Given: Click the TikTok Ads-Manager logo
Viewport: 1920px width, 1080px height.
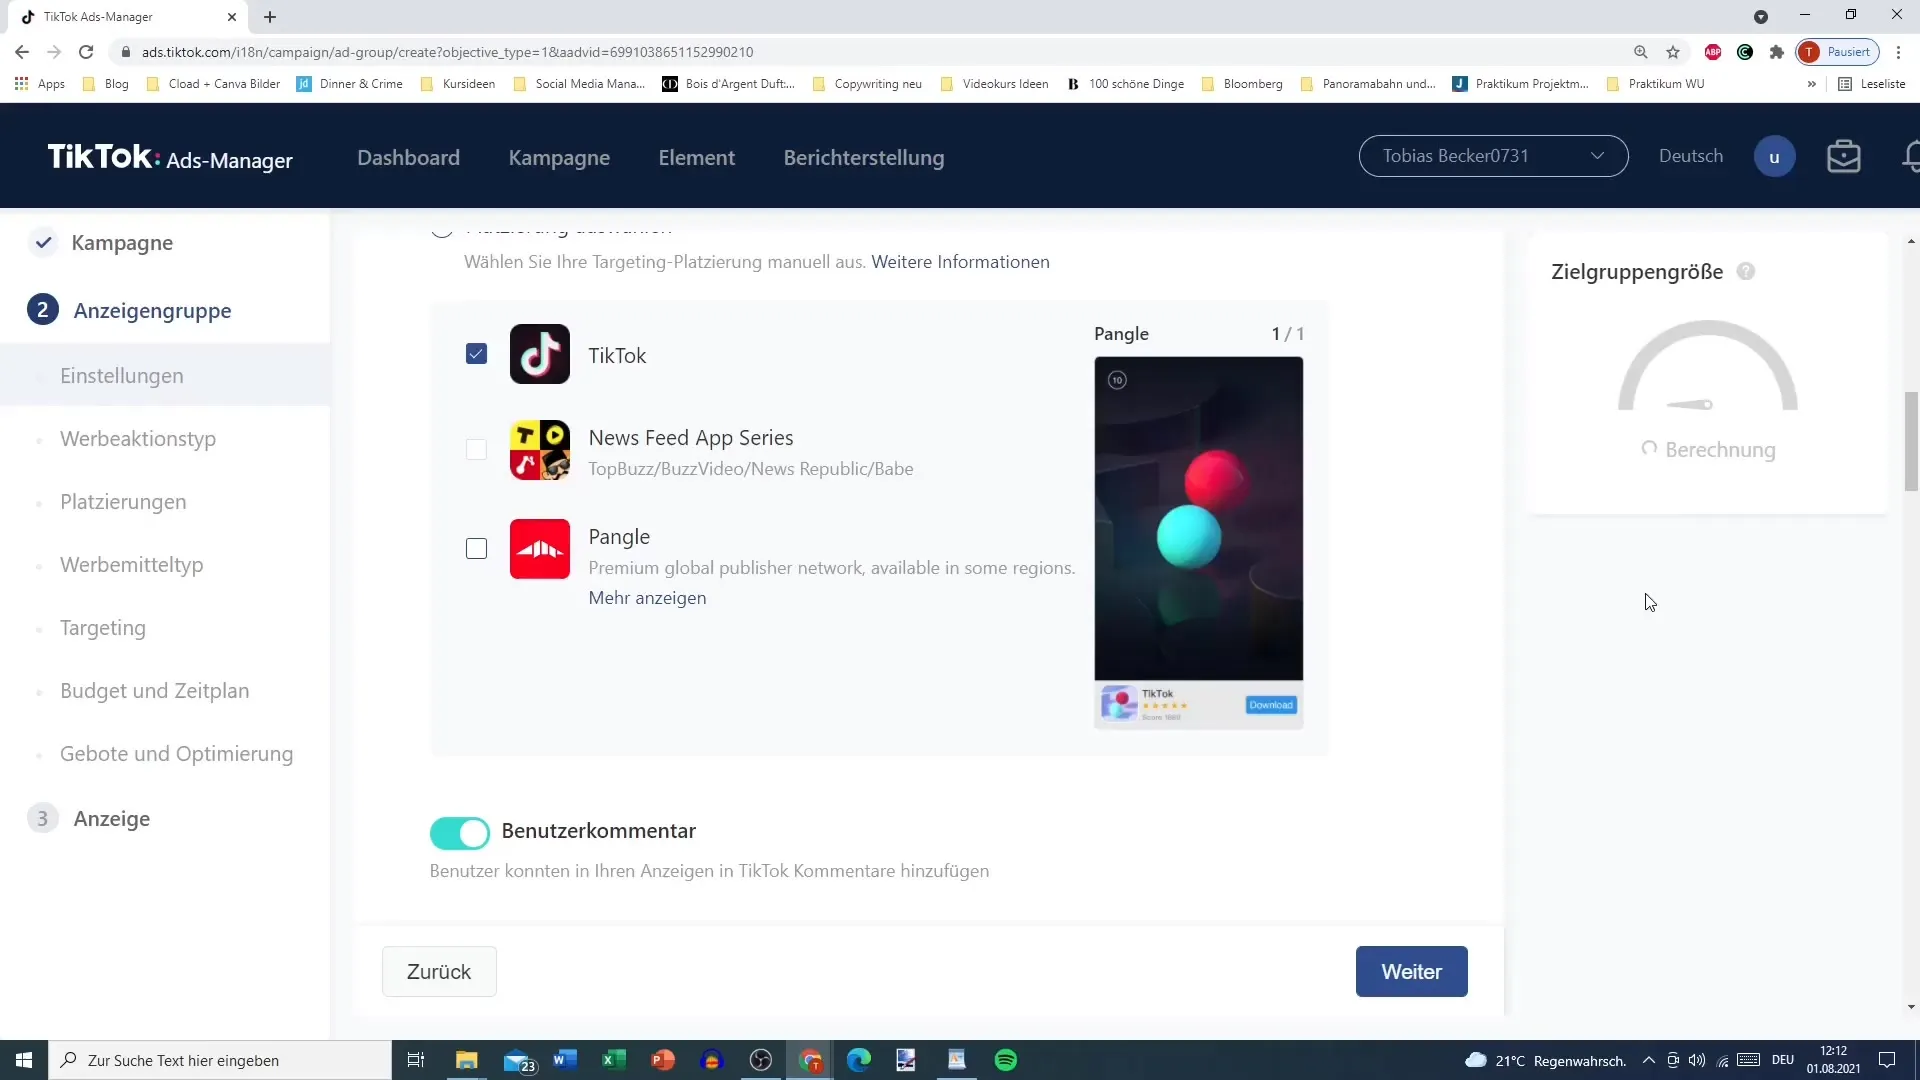Looking at the screenshot, I should click(x=170, y=157).
